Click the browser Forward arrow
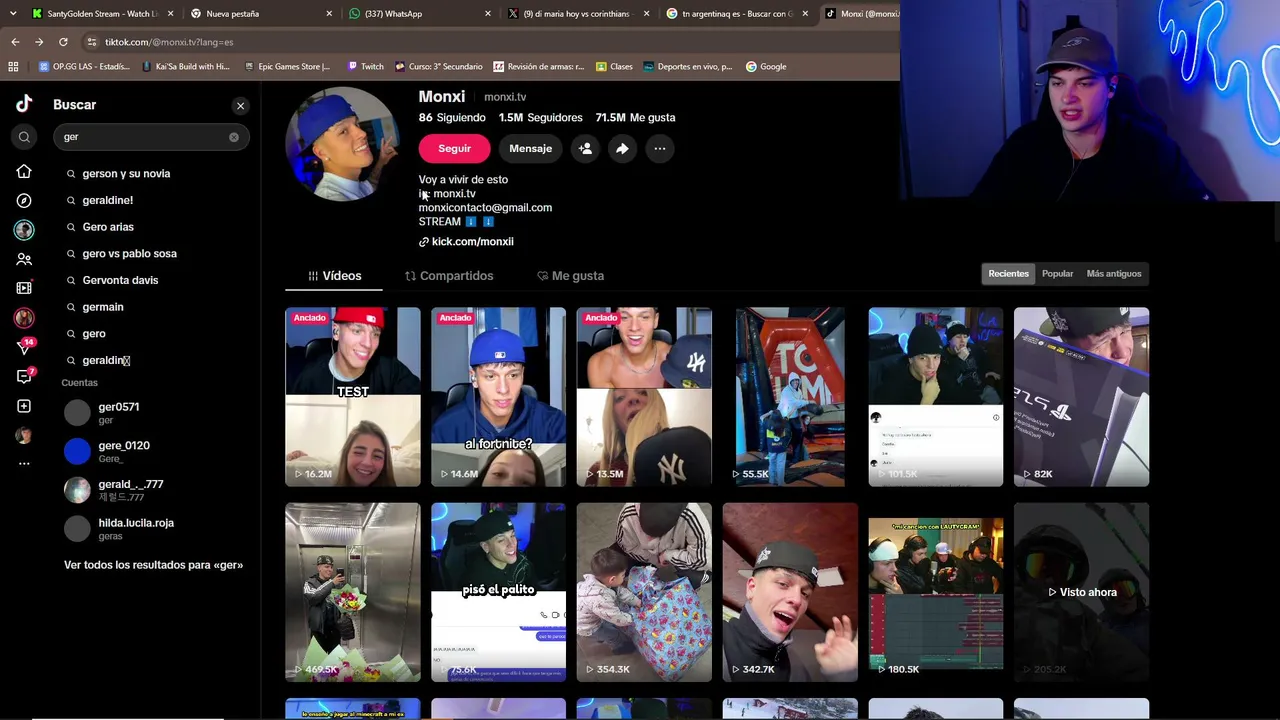 point(39,42)
